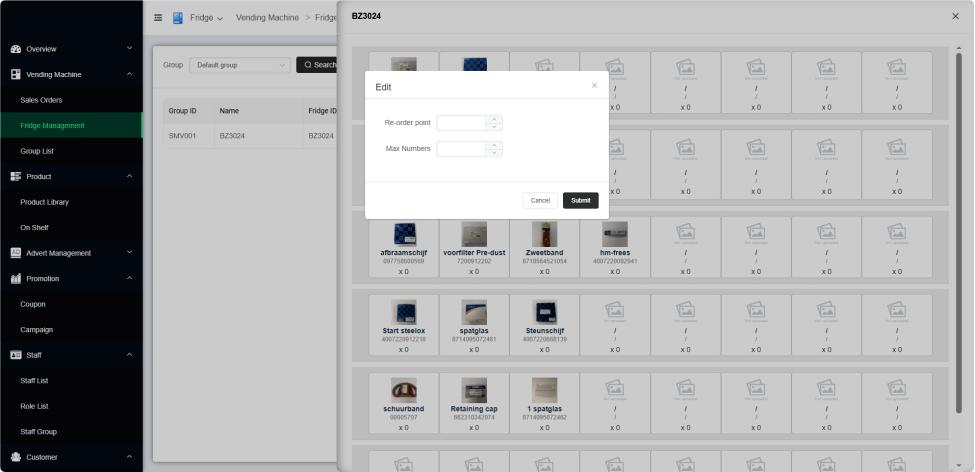
Task: Collapse the Vending Machine menu chevron
Action: click(129, 74)
